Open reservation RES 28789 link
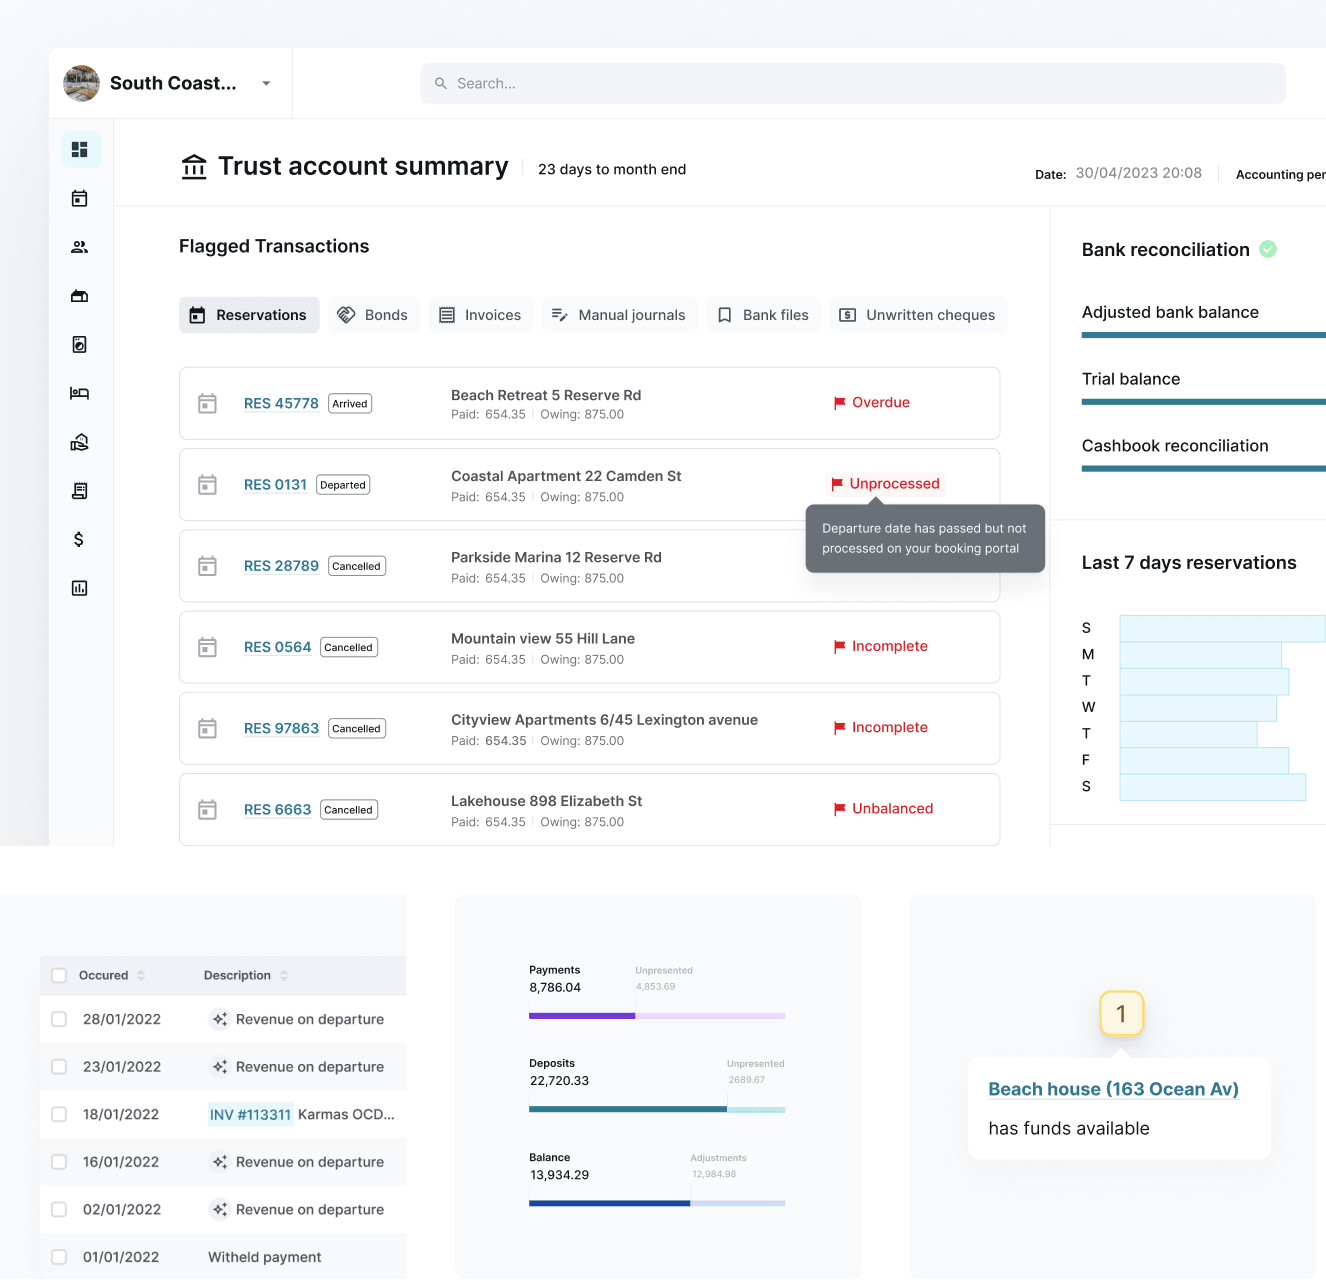This screenshot has width=1326, height=1280. 281,566
